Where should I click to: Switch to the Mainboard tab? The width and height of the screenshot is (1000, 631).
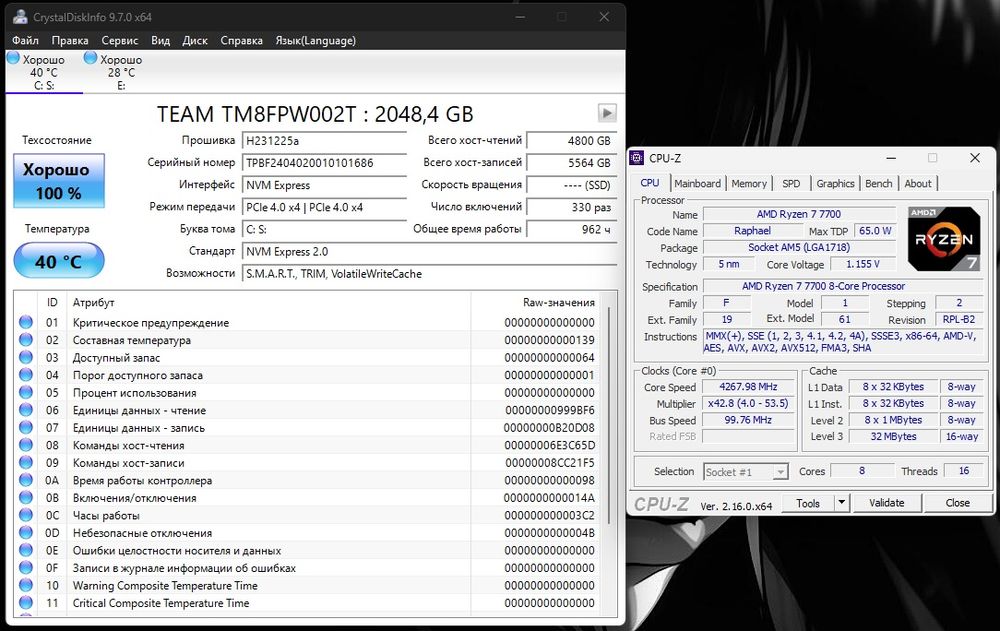(x=697, y=184)
